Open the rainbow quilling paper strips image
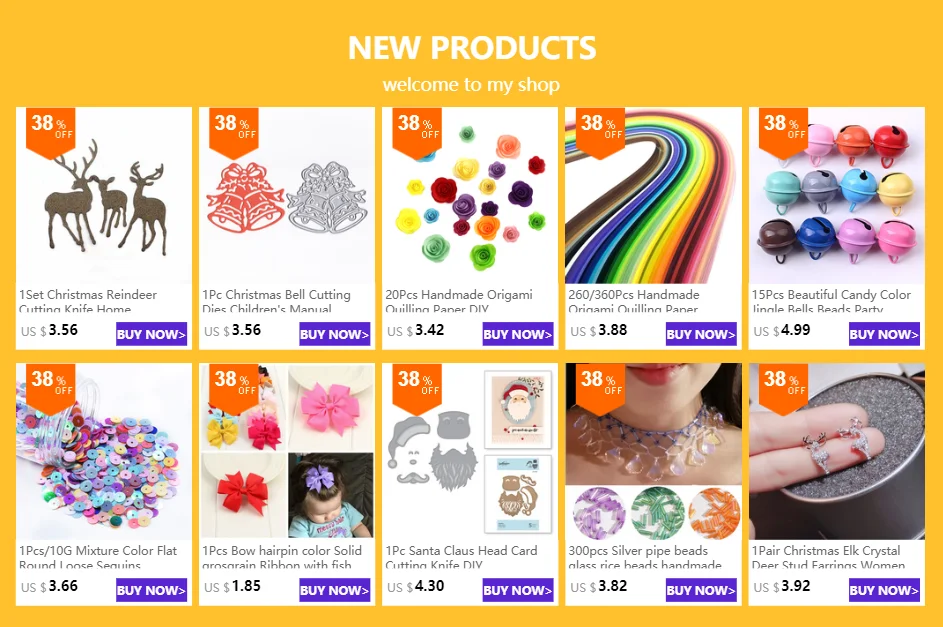943x627 pixels. (653, 195)
